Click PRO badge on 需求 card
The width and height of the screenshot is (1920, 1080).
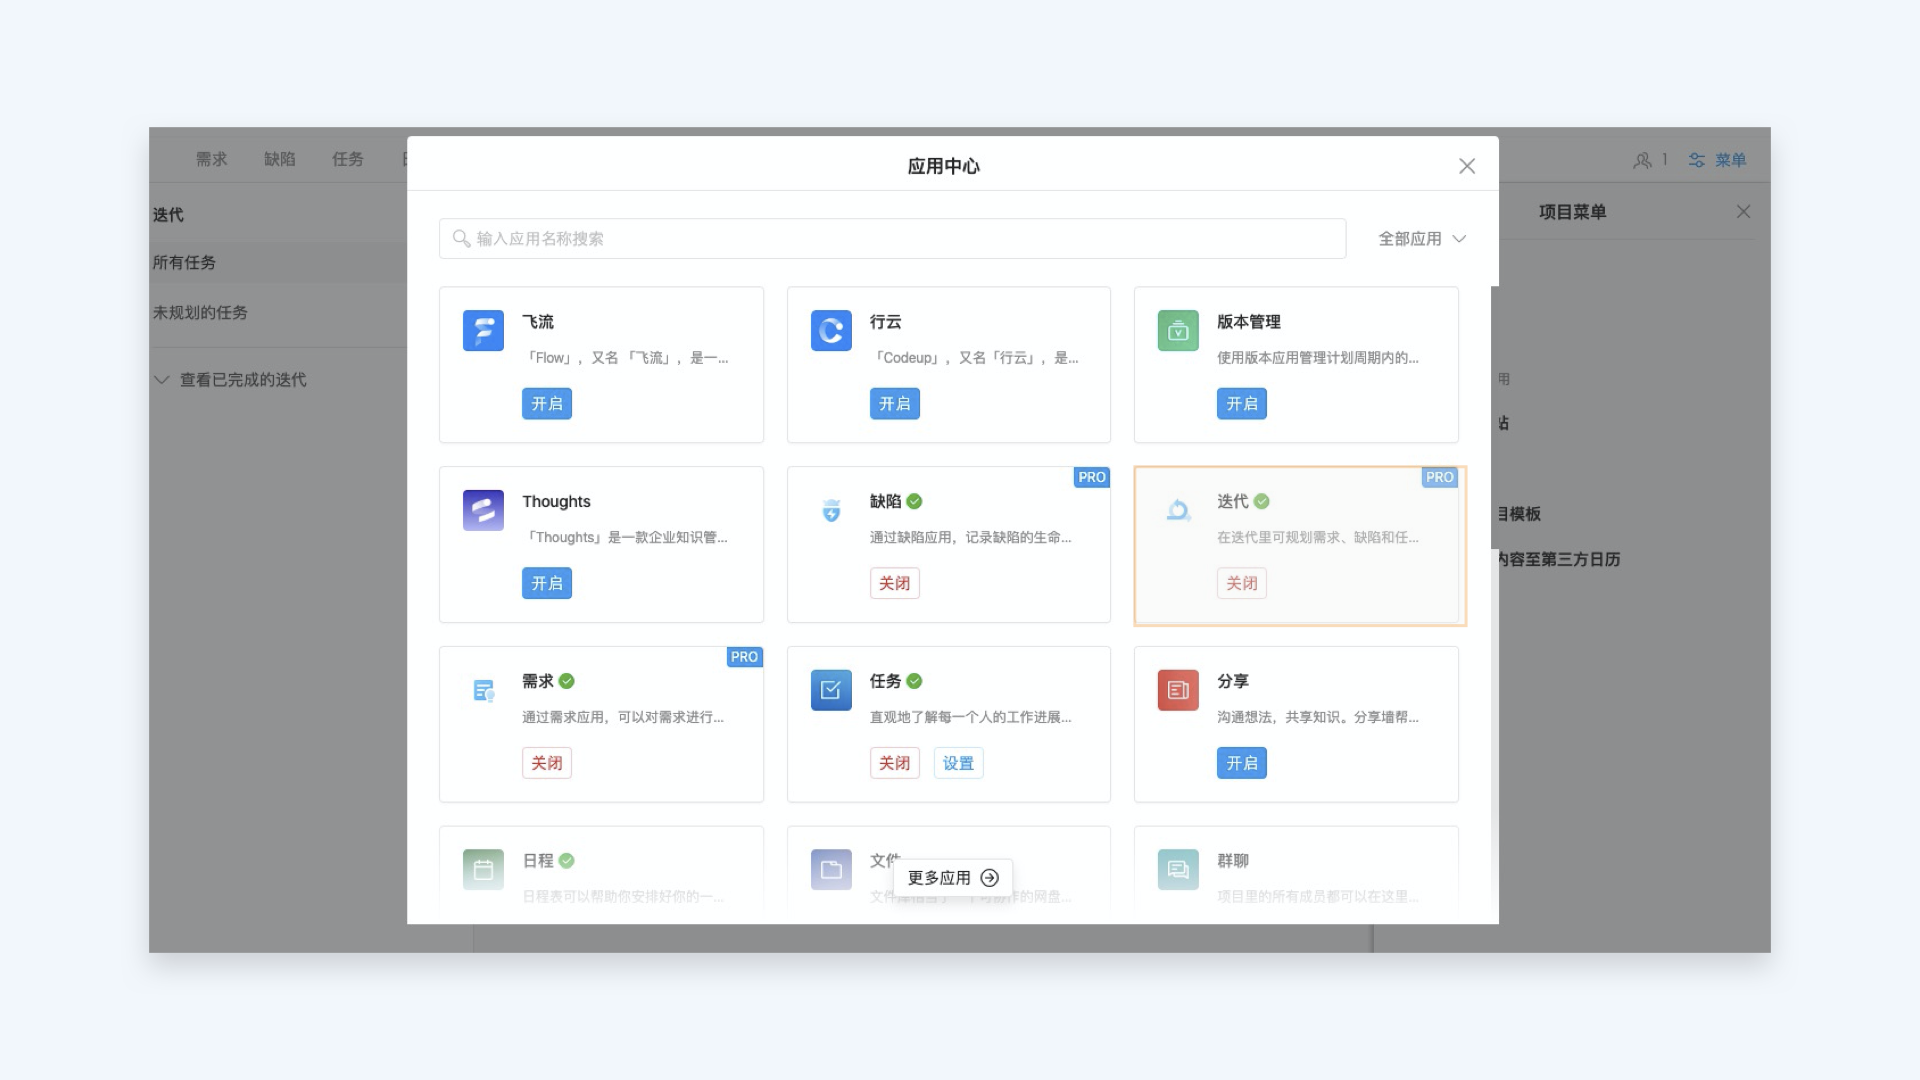(x=744, y=657)
